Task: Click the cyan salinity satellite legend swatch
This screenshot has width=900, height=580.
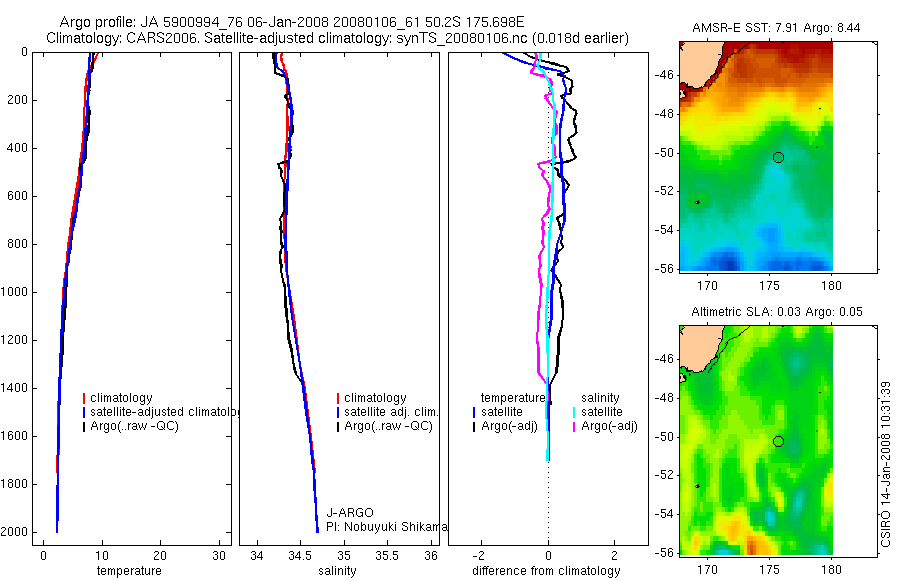Action: (x=573, y=412)
